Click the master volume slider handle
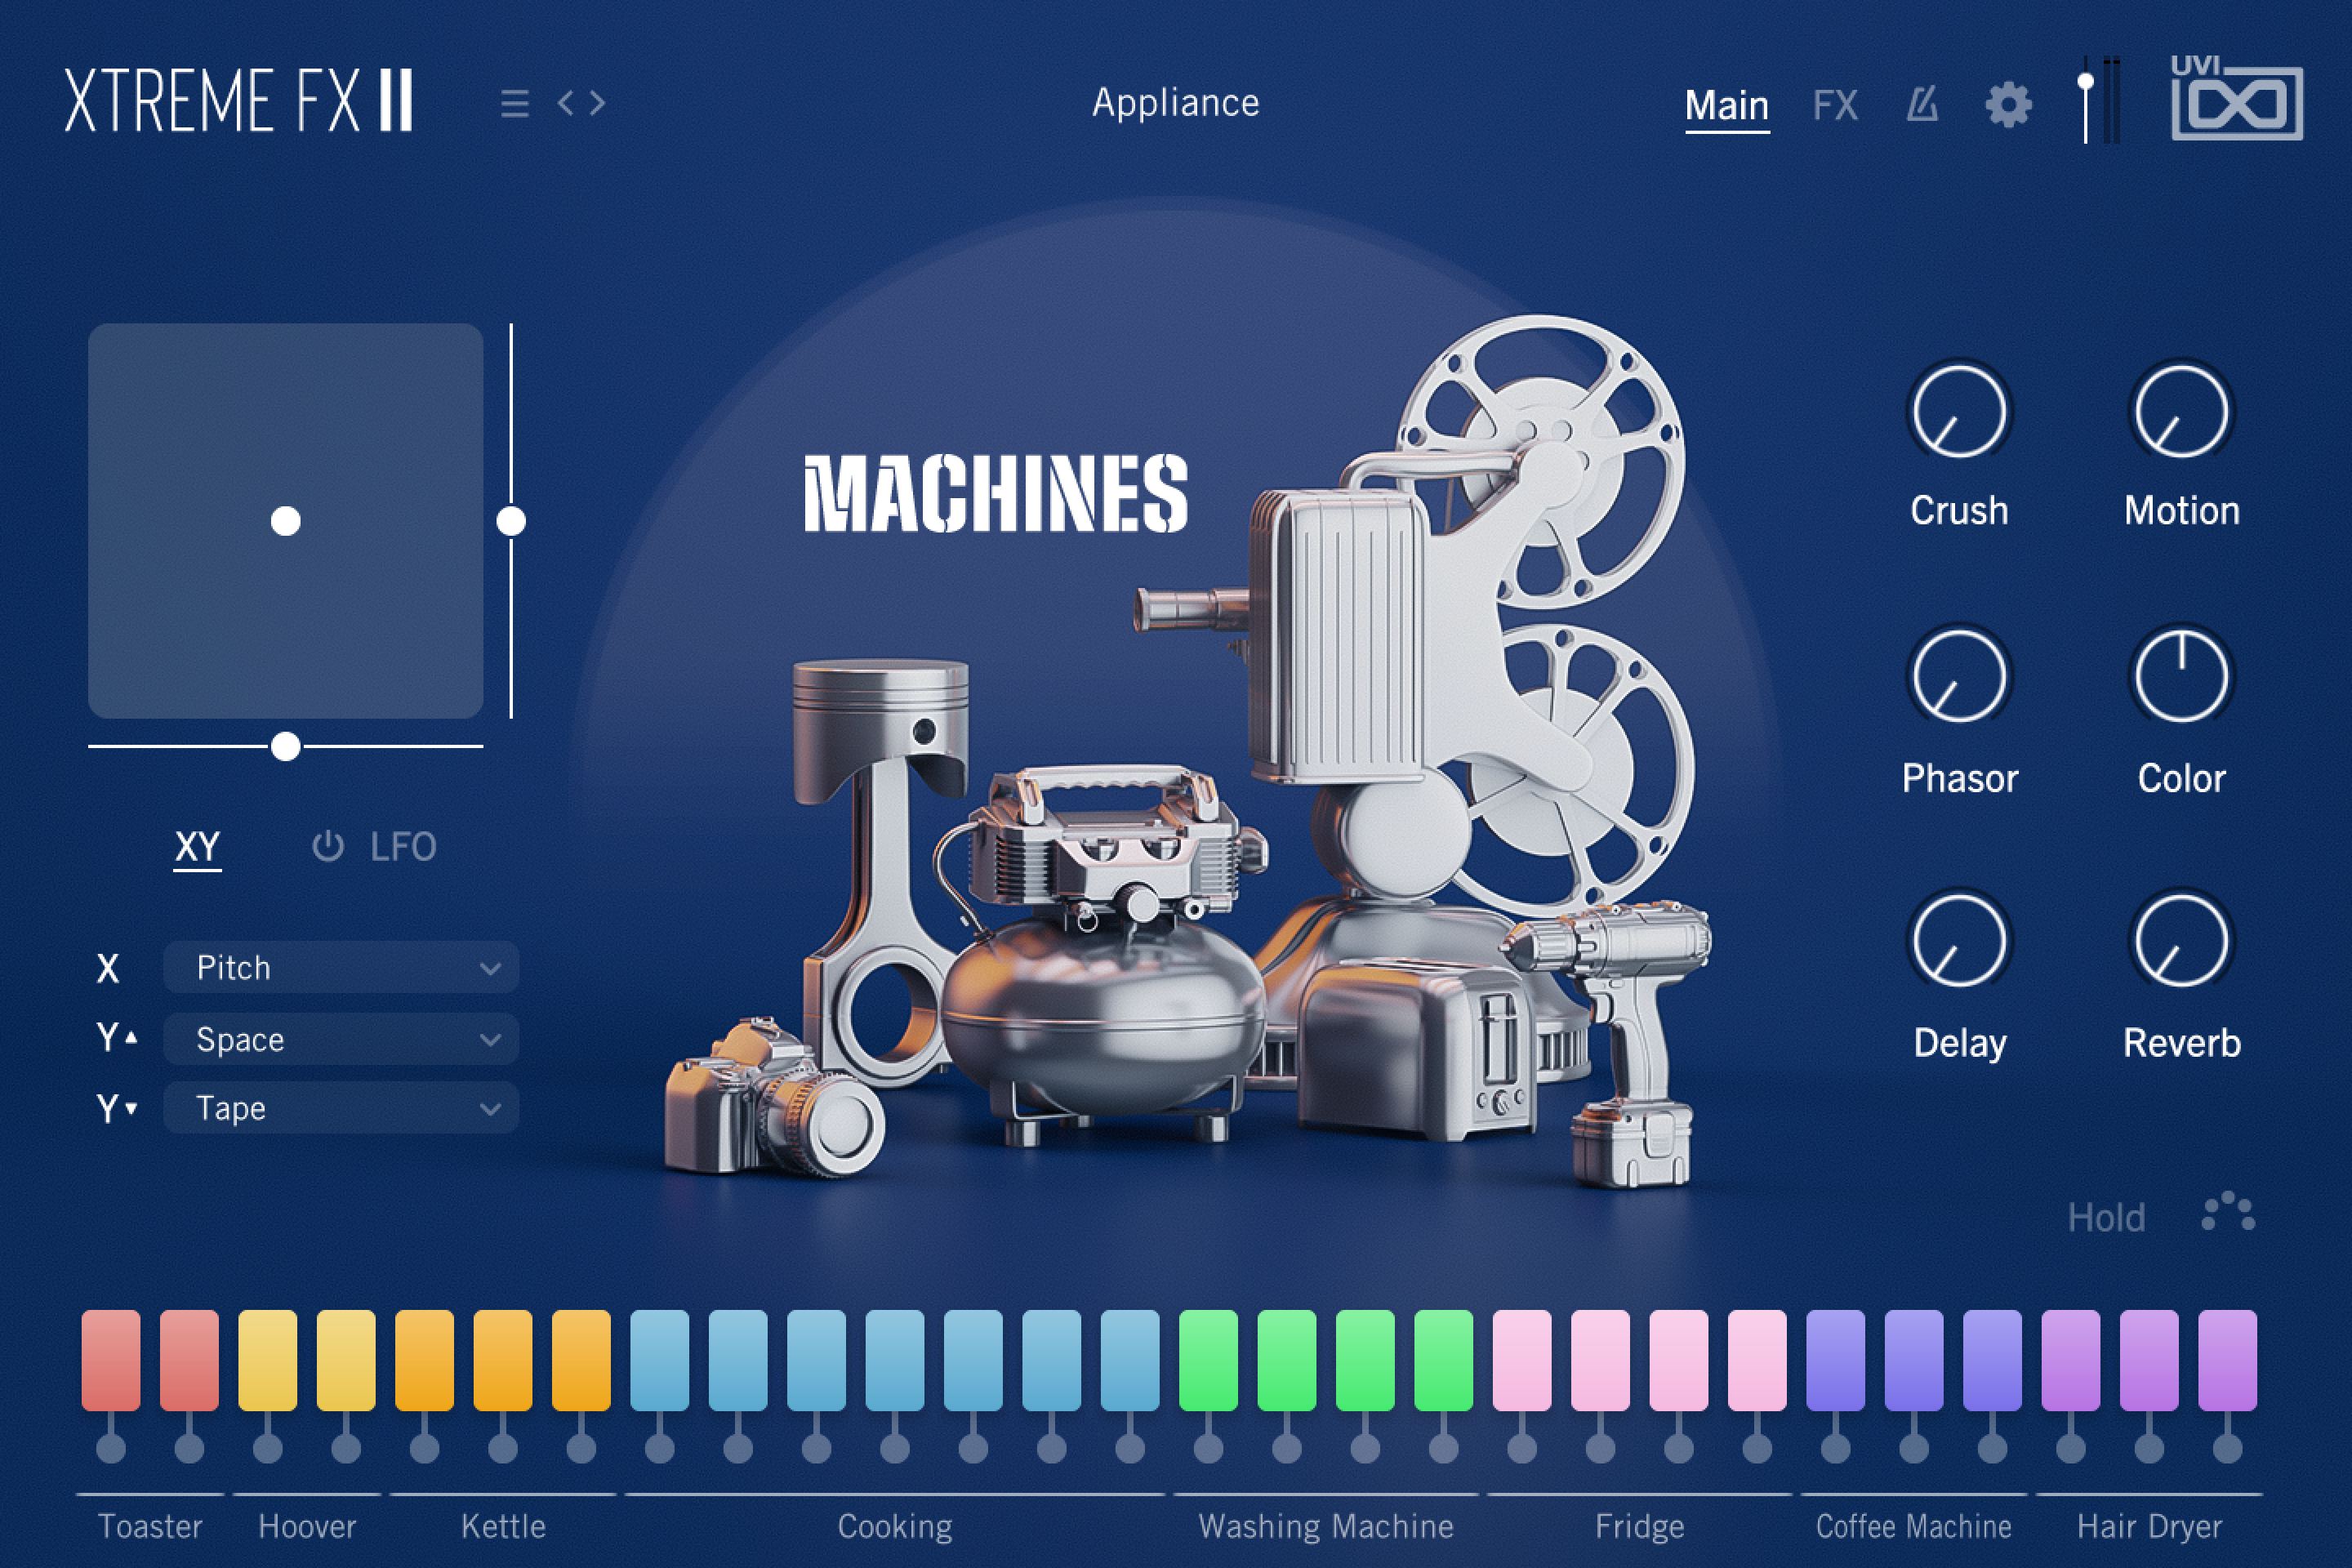 (x=2086, y=83)
